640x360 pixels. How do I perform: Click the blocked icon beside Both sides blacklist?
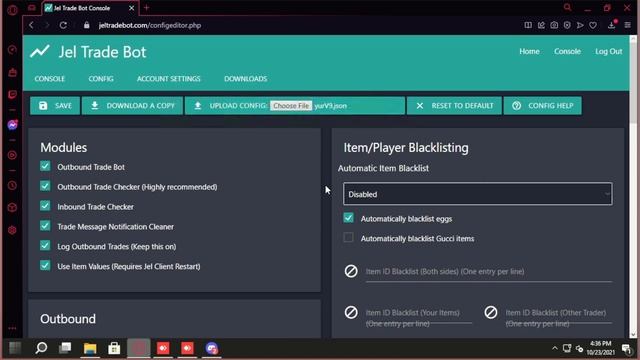(x=351, y=271)
